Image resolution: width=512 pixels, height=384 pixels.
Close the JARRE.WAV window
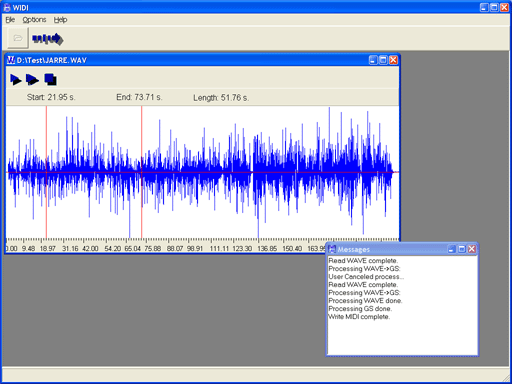tap(393, 60)
